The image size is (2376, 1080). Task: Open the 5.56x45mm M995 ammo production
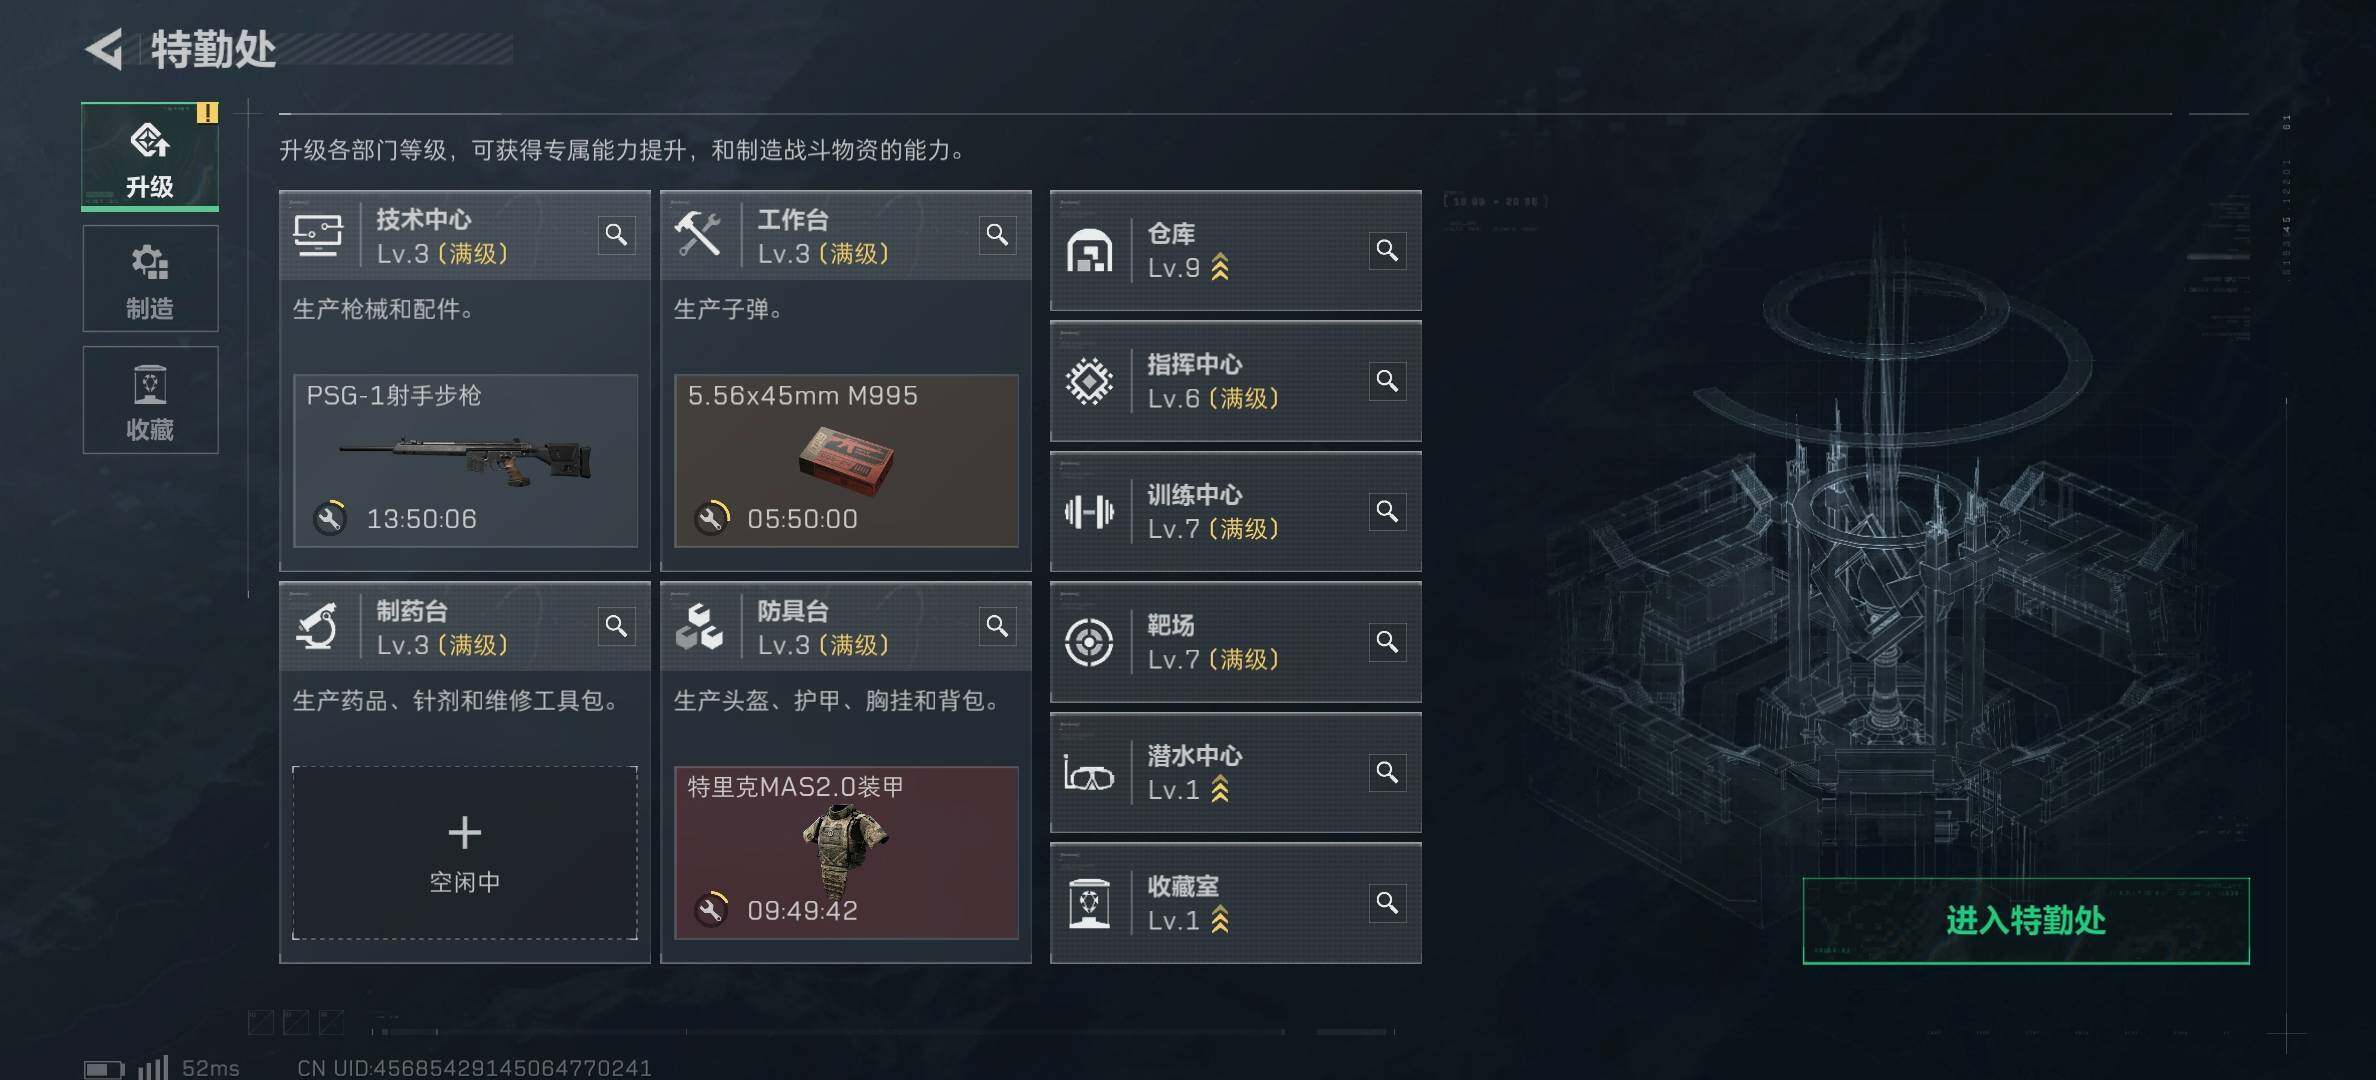846,461
